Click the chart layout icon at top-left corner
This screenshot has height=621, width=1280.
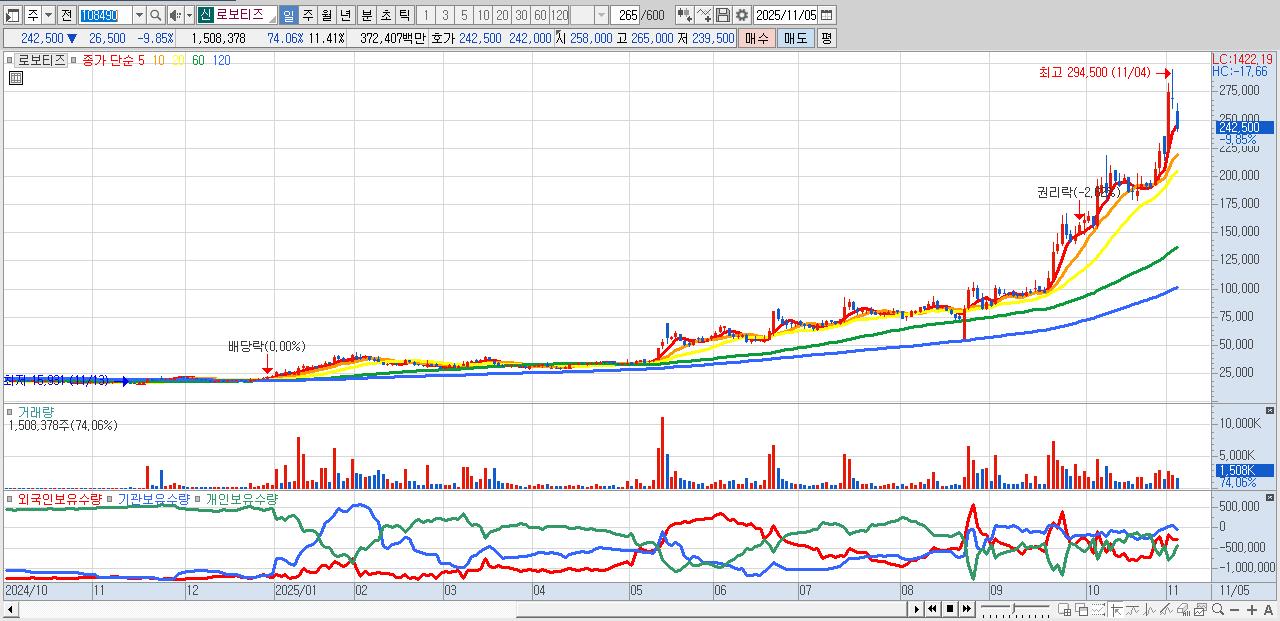13,15
